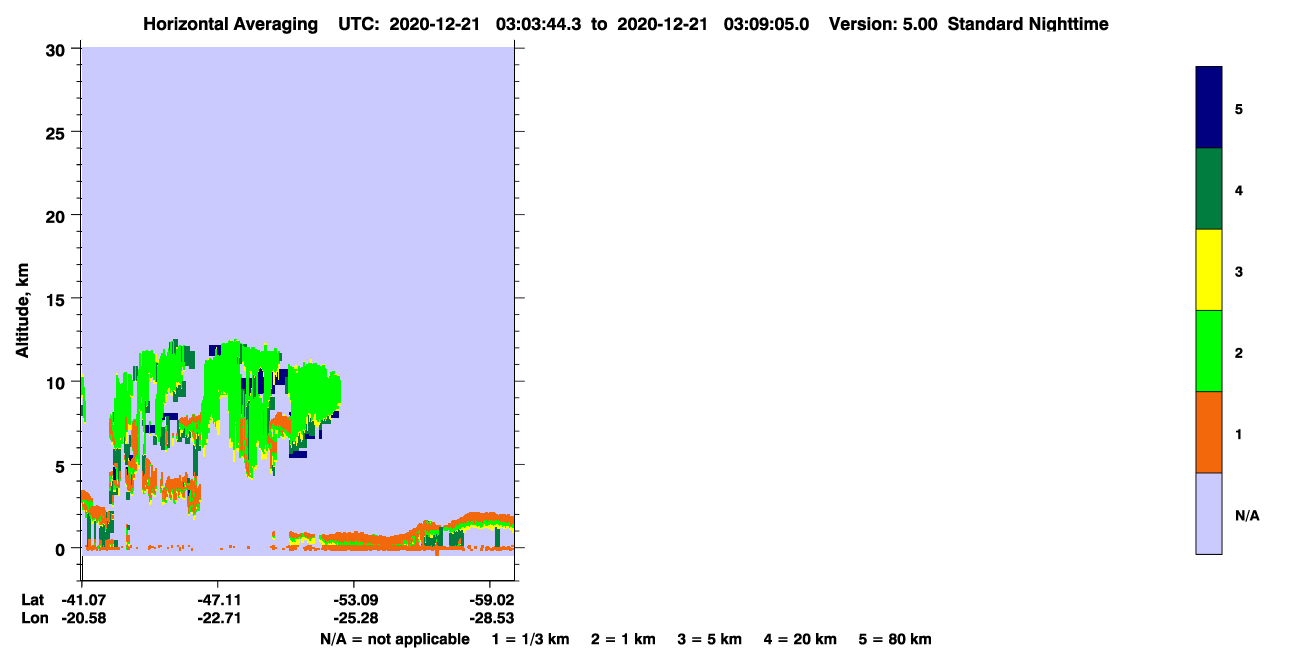The image size is (1300, 667).
Task: Click the colorbar label 2
Action: 1239,352
